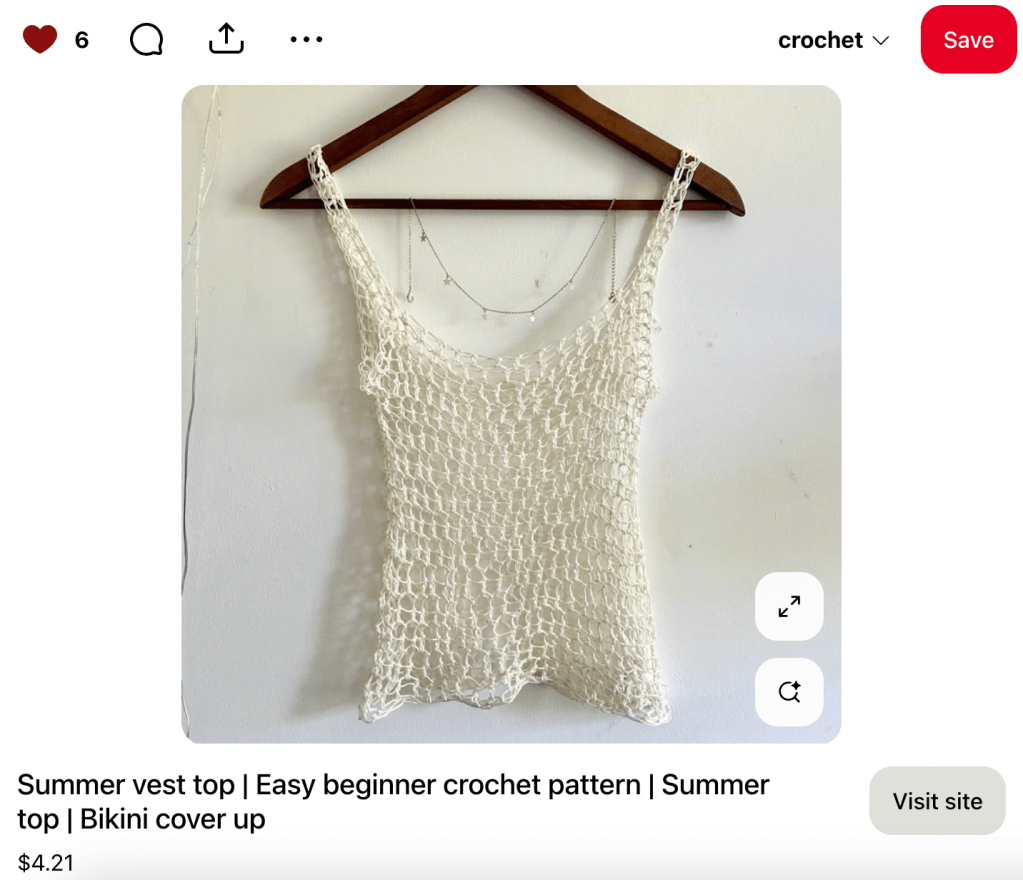Unlike the pin with the red heart icon
1023x880 pixels.
coord(40,39)
